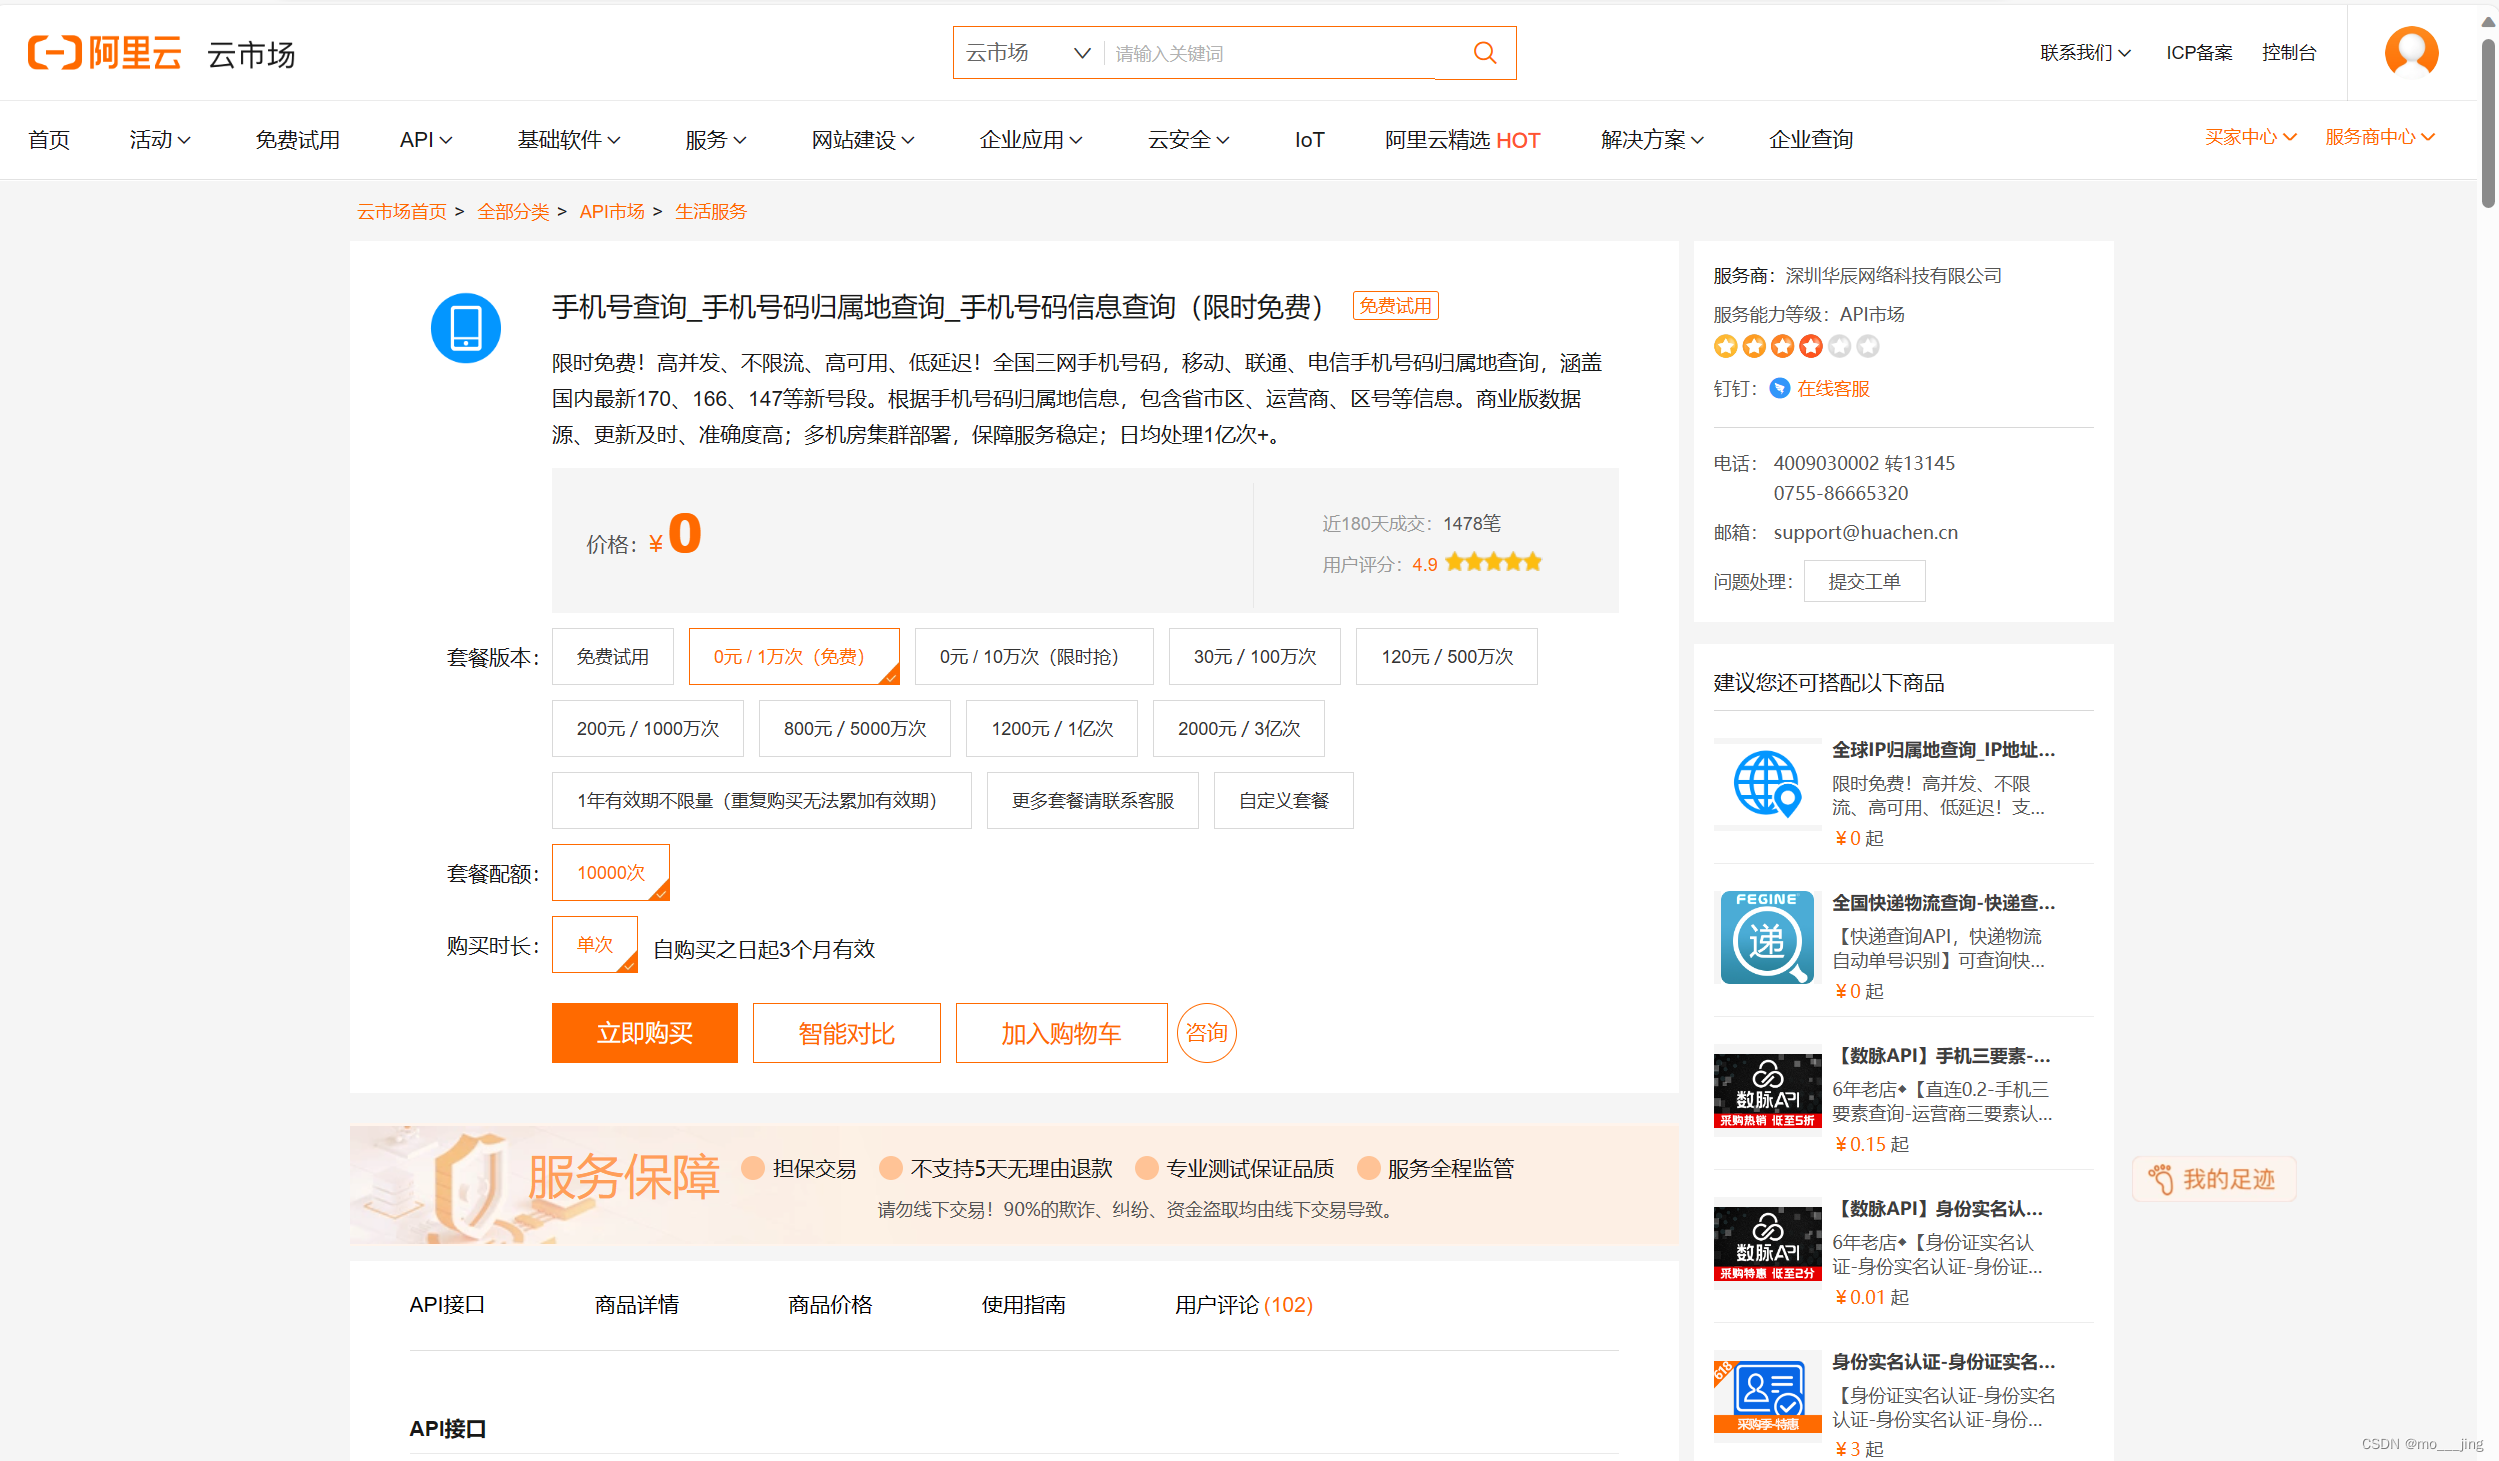The image size is (2499, 1461).
Task: Open the user avatar profile icon
Action: (x=2410, y=52)
